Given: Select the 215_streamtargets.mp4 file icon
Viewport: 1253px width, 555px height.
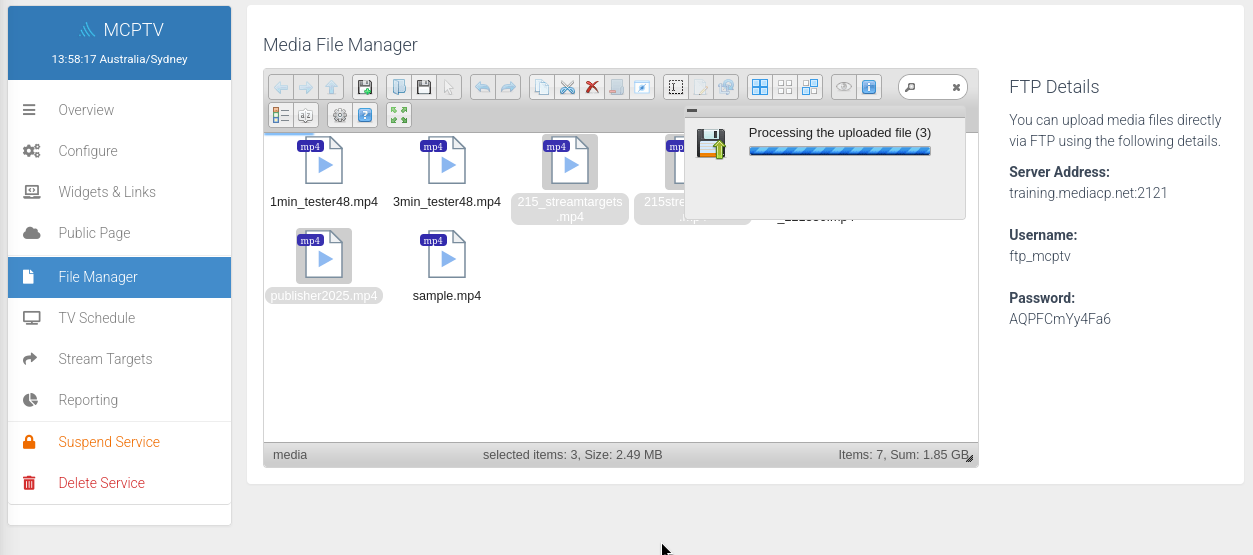Looking at the screenshot, I should click(570, 162).
